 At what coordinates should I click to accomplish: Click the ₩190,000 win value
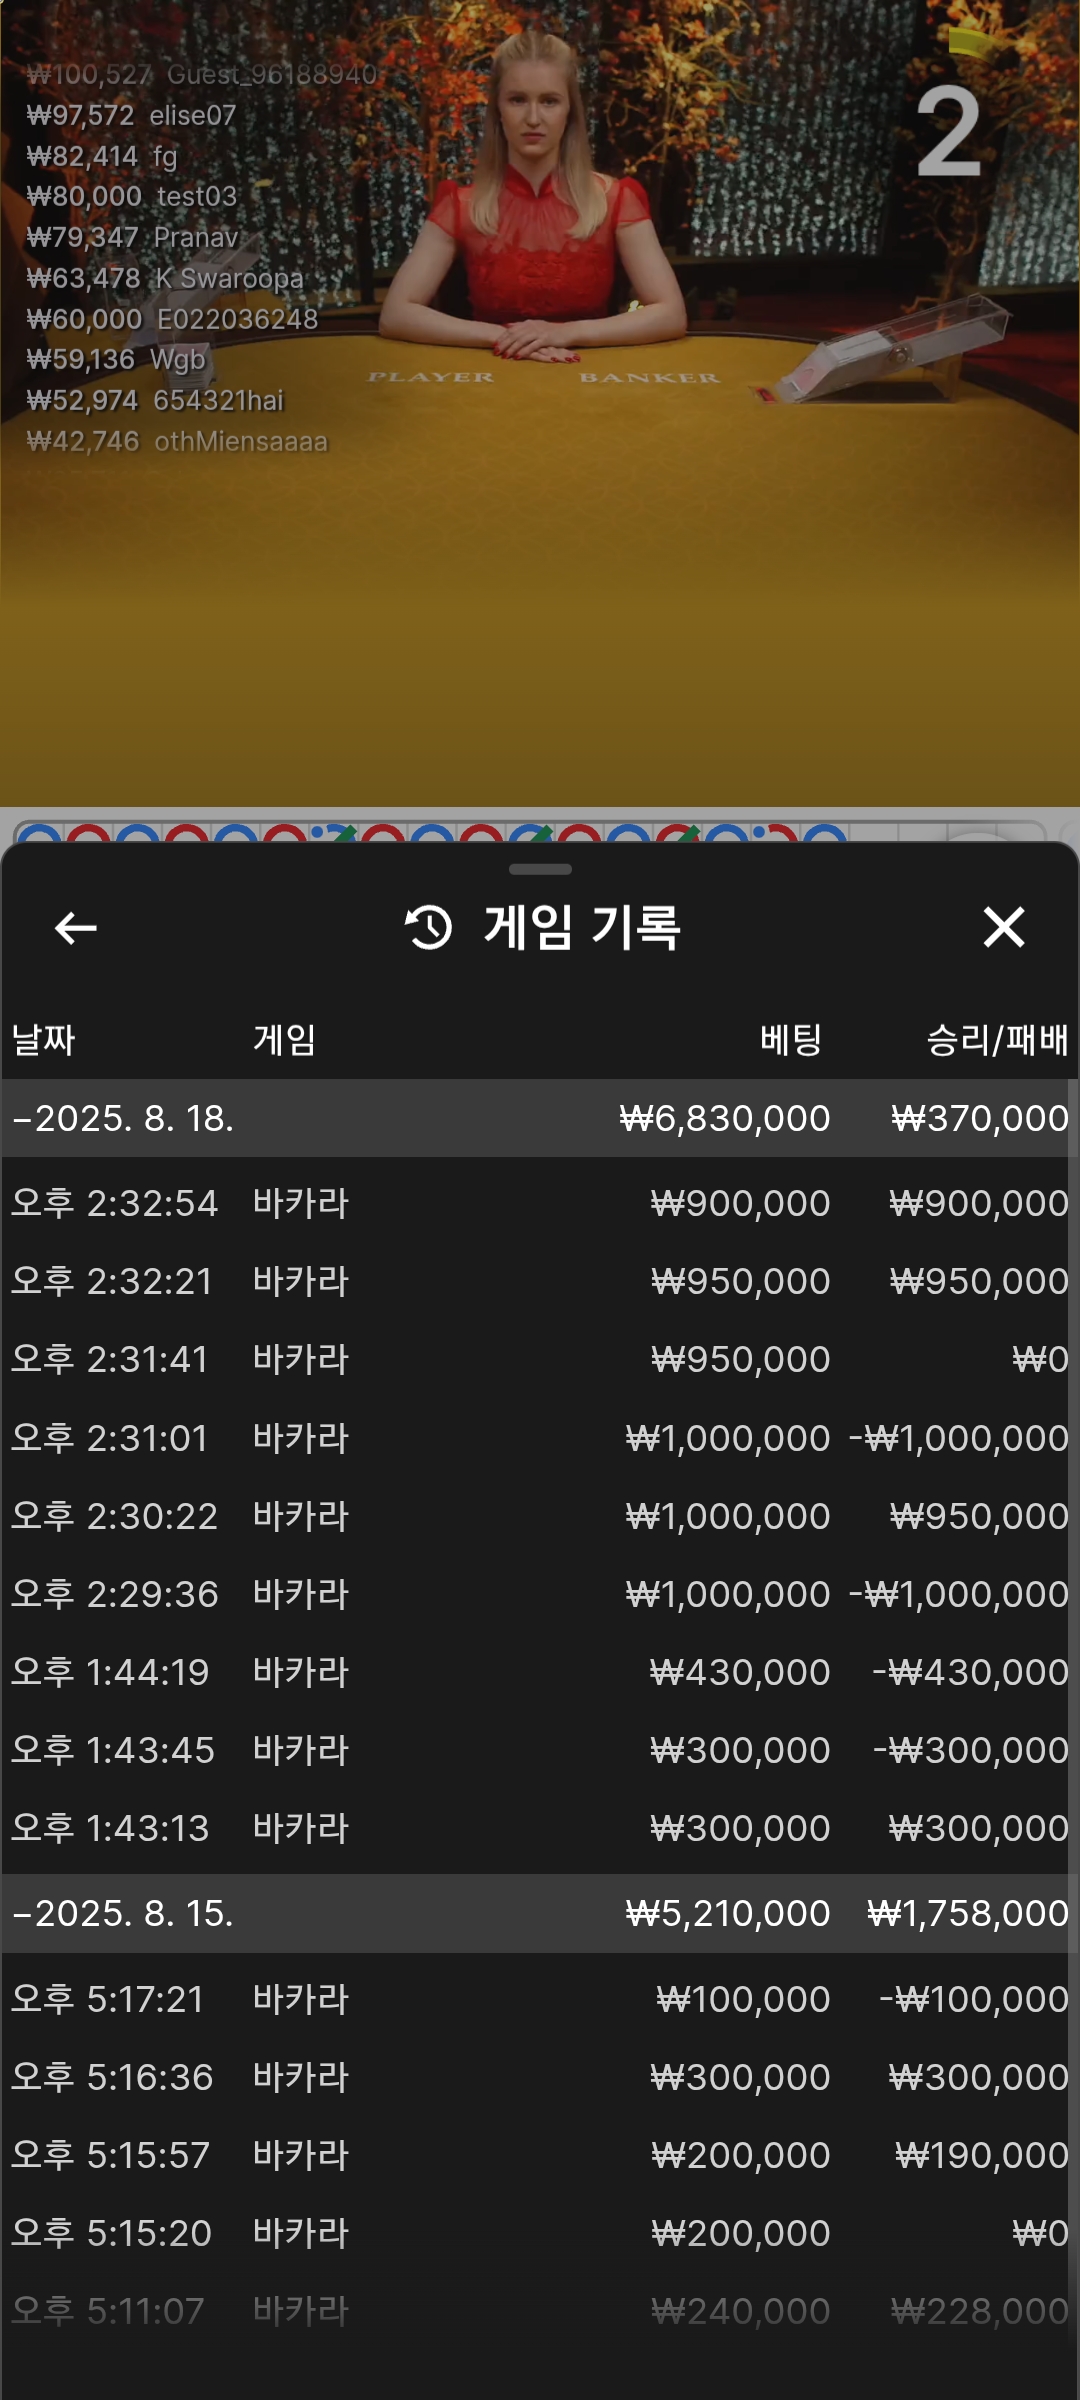[x=982, y=2154]
